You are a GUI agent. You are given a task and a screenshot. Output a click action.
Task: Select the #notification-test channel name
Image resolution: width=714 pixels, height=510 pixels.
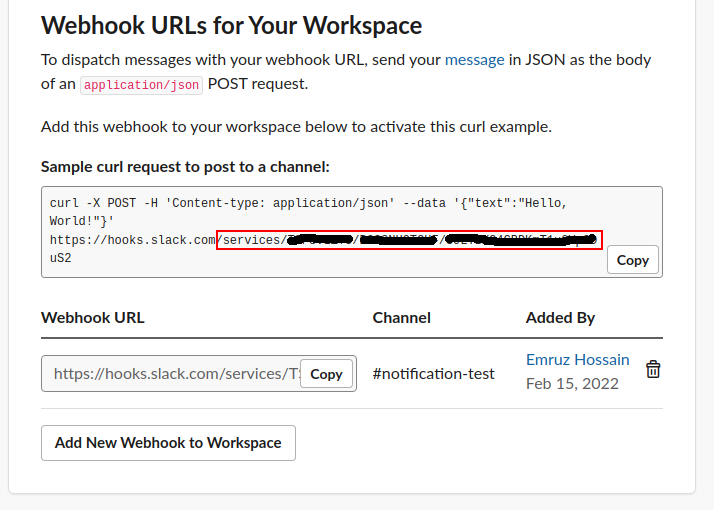point(433,373)
